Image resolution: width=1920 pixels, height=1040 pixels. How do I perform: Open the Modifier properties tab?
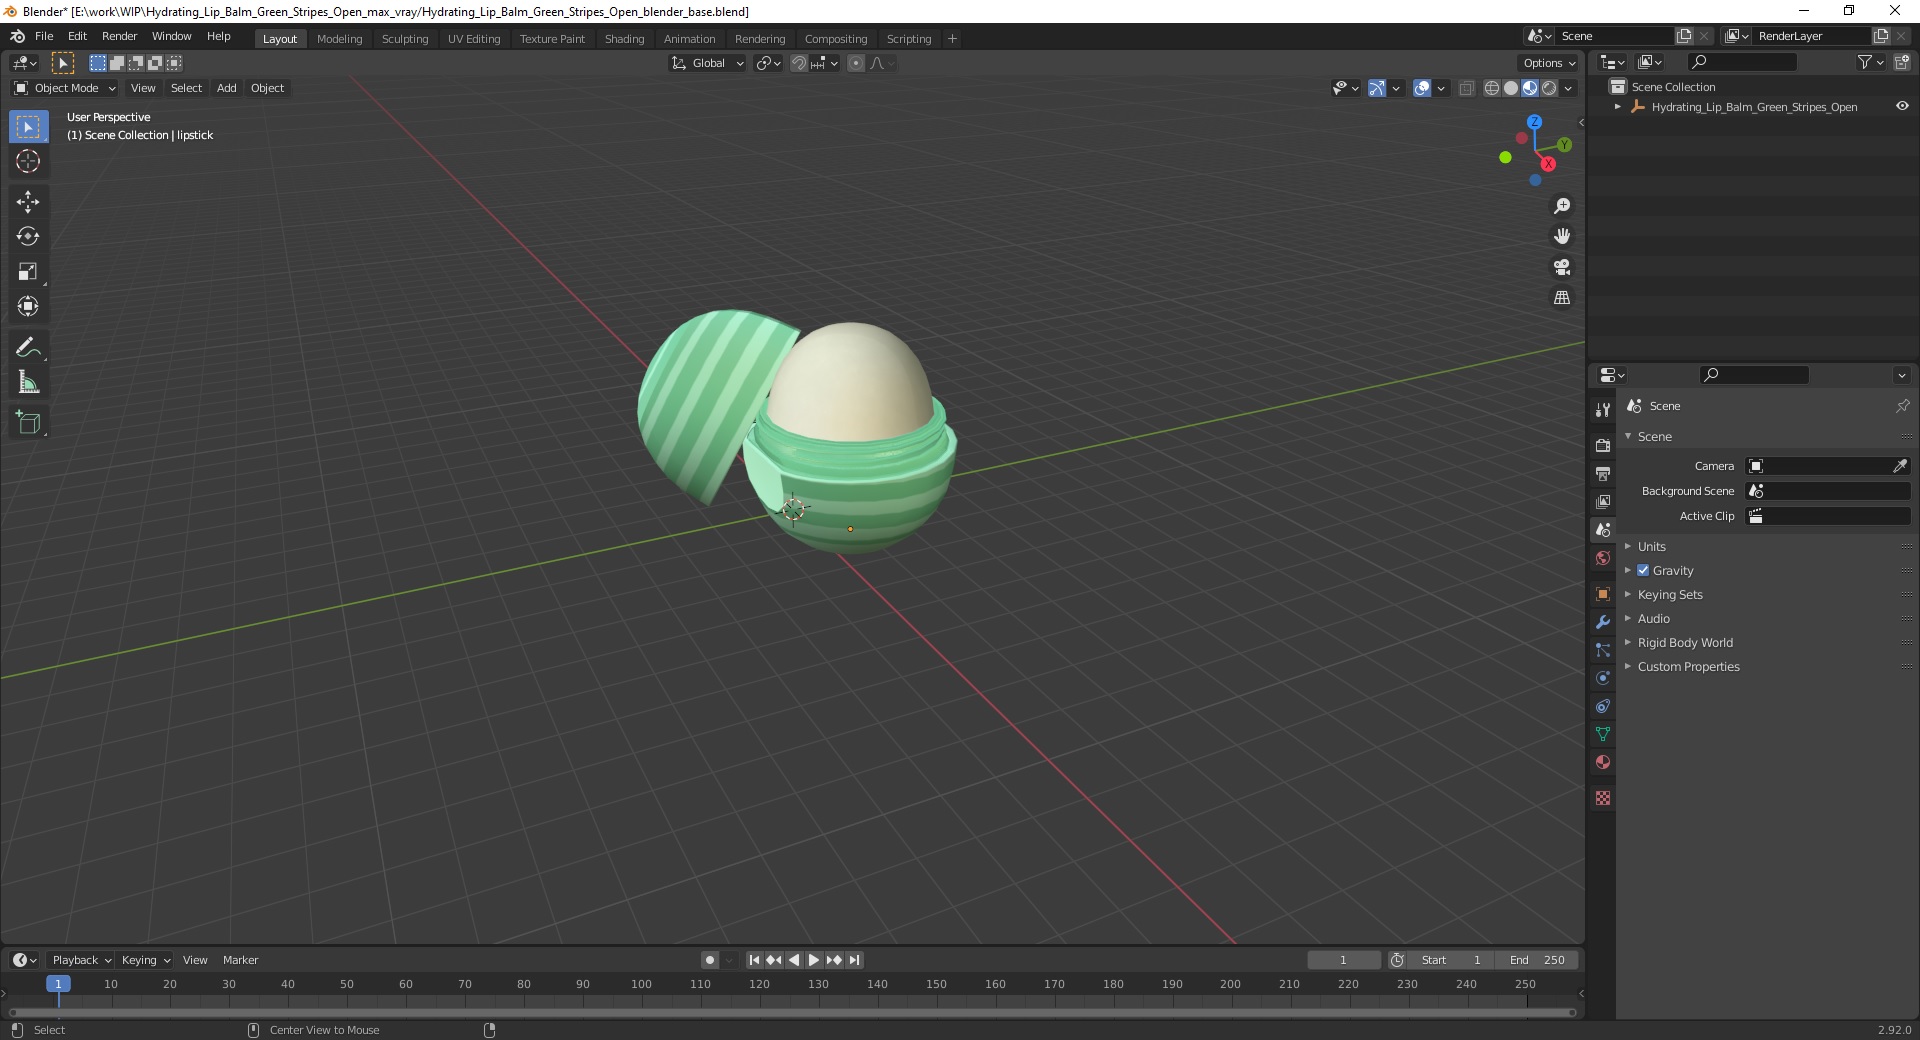pos(1603,622)
